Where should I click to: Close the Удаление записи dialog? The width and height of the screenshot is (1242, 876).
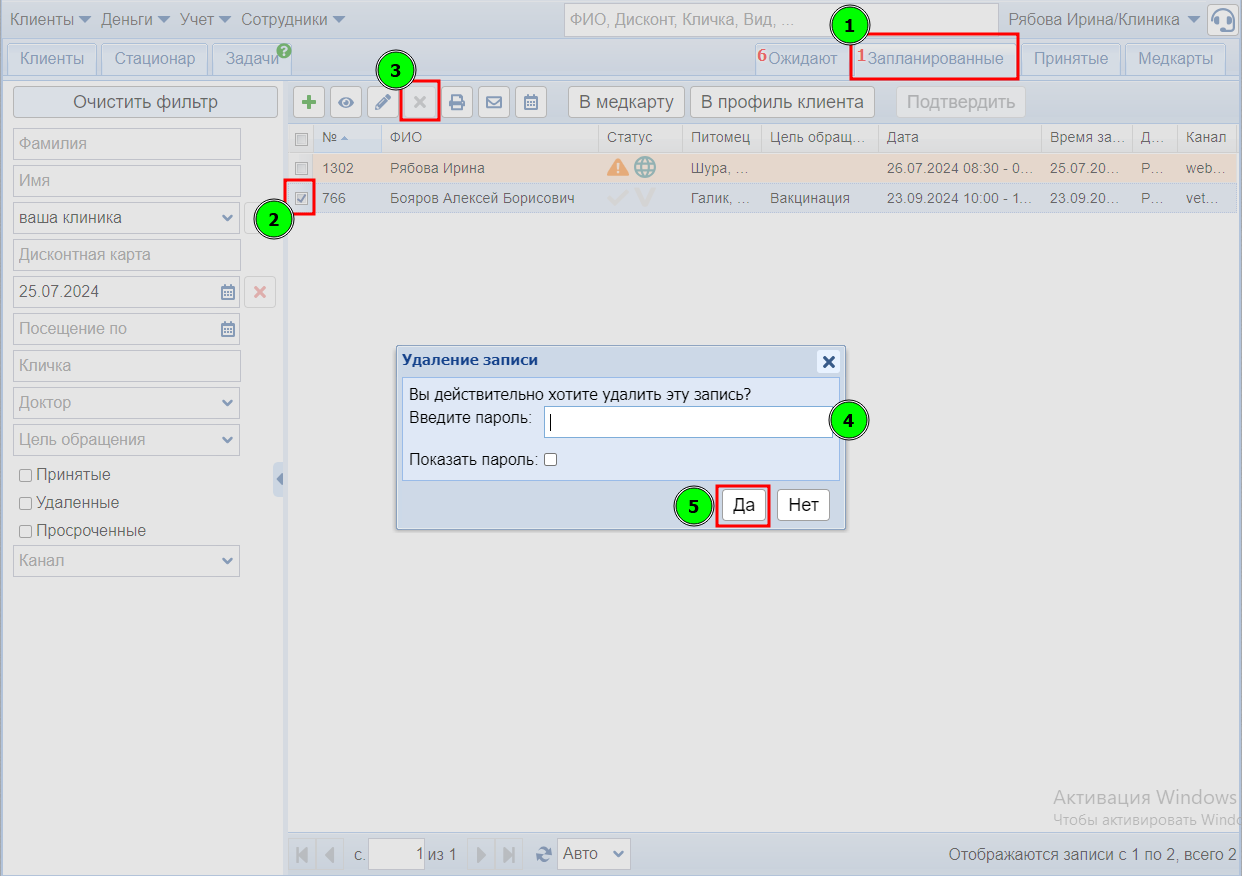tap(827, 361)
